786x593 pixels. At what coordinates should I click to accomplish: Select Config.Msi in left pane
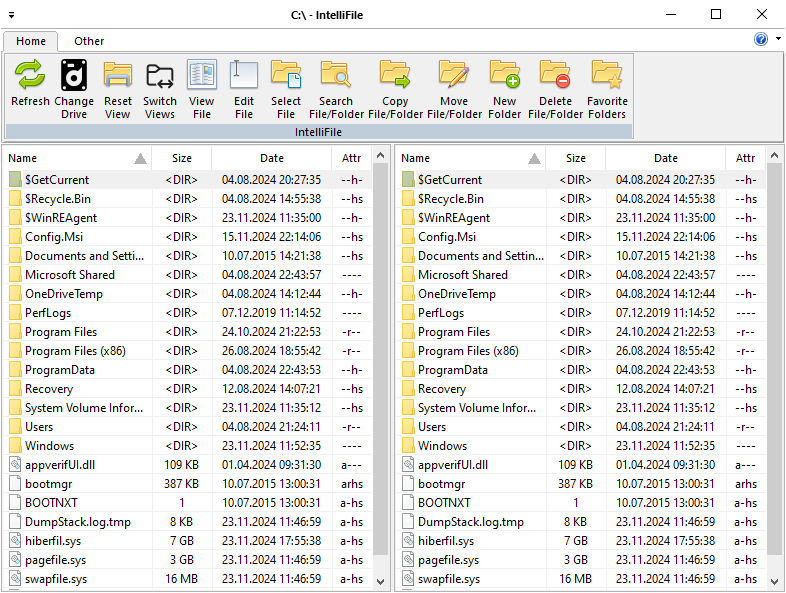[54, 237]
